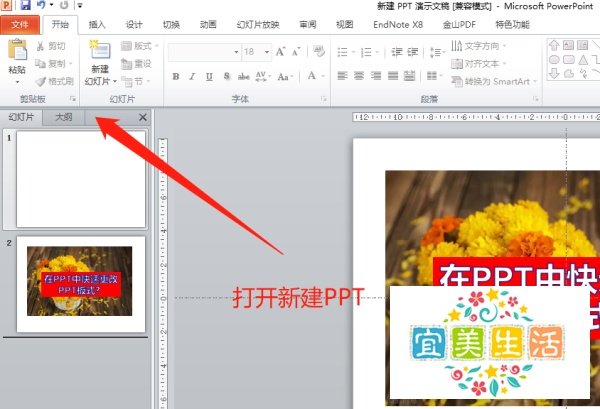Select the oval shape in gallery
This screenshot has height=409, width=600.
coord(554,60)
